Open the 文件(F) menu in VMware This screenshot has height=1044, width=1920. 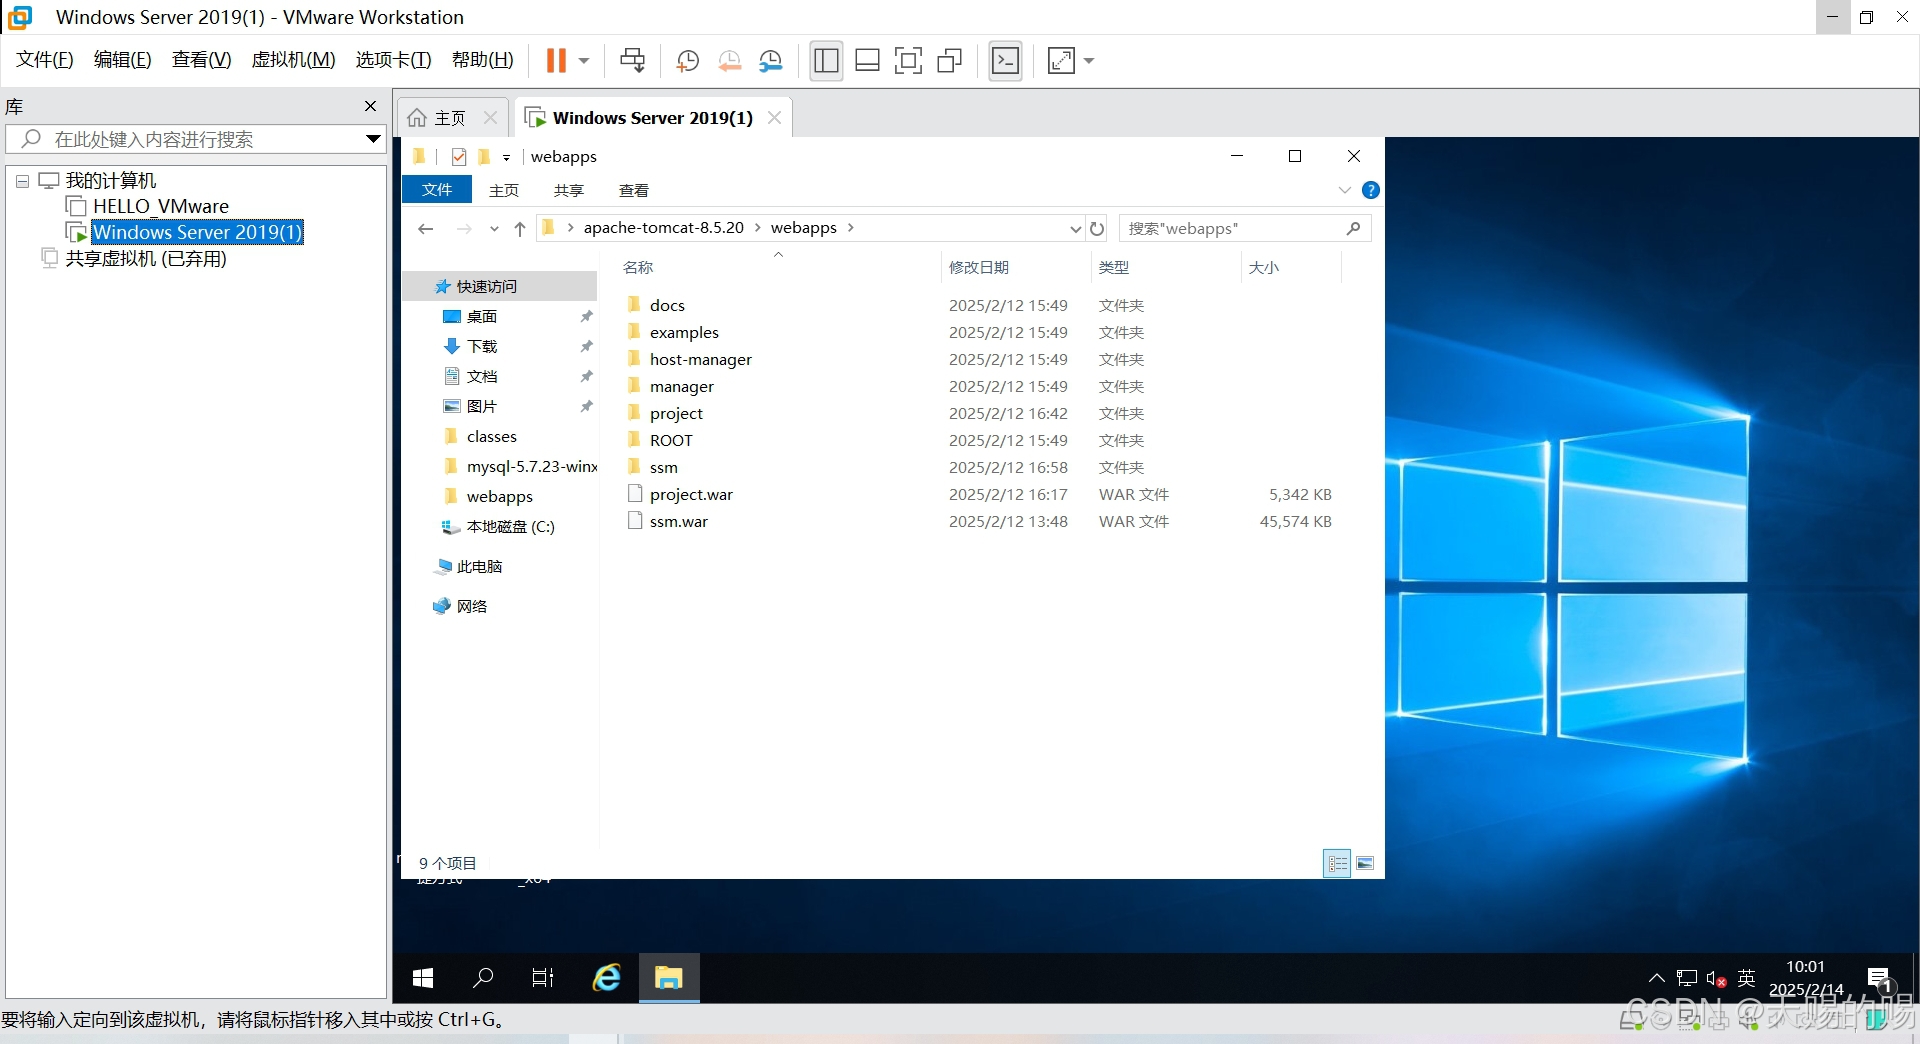coord(45,60)
